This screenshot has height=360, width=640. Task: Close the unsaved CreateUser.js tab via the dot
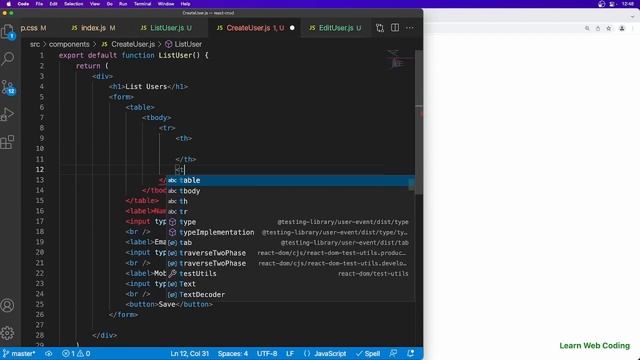[x=292, y=28]
